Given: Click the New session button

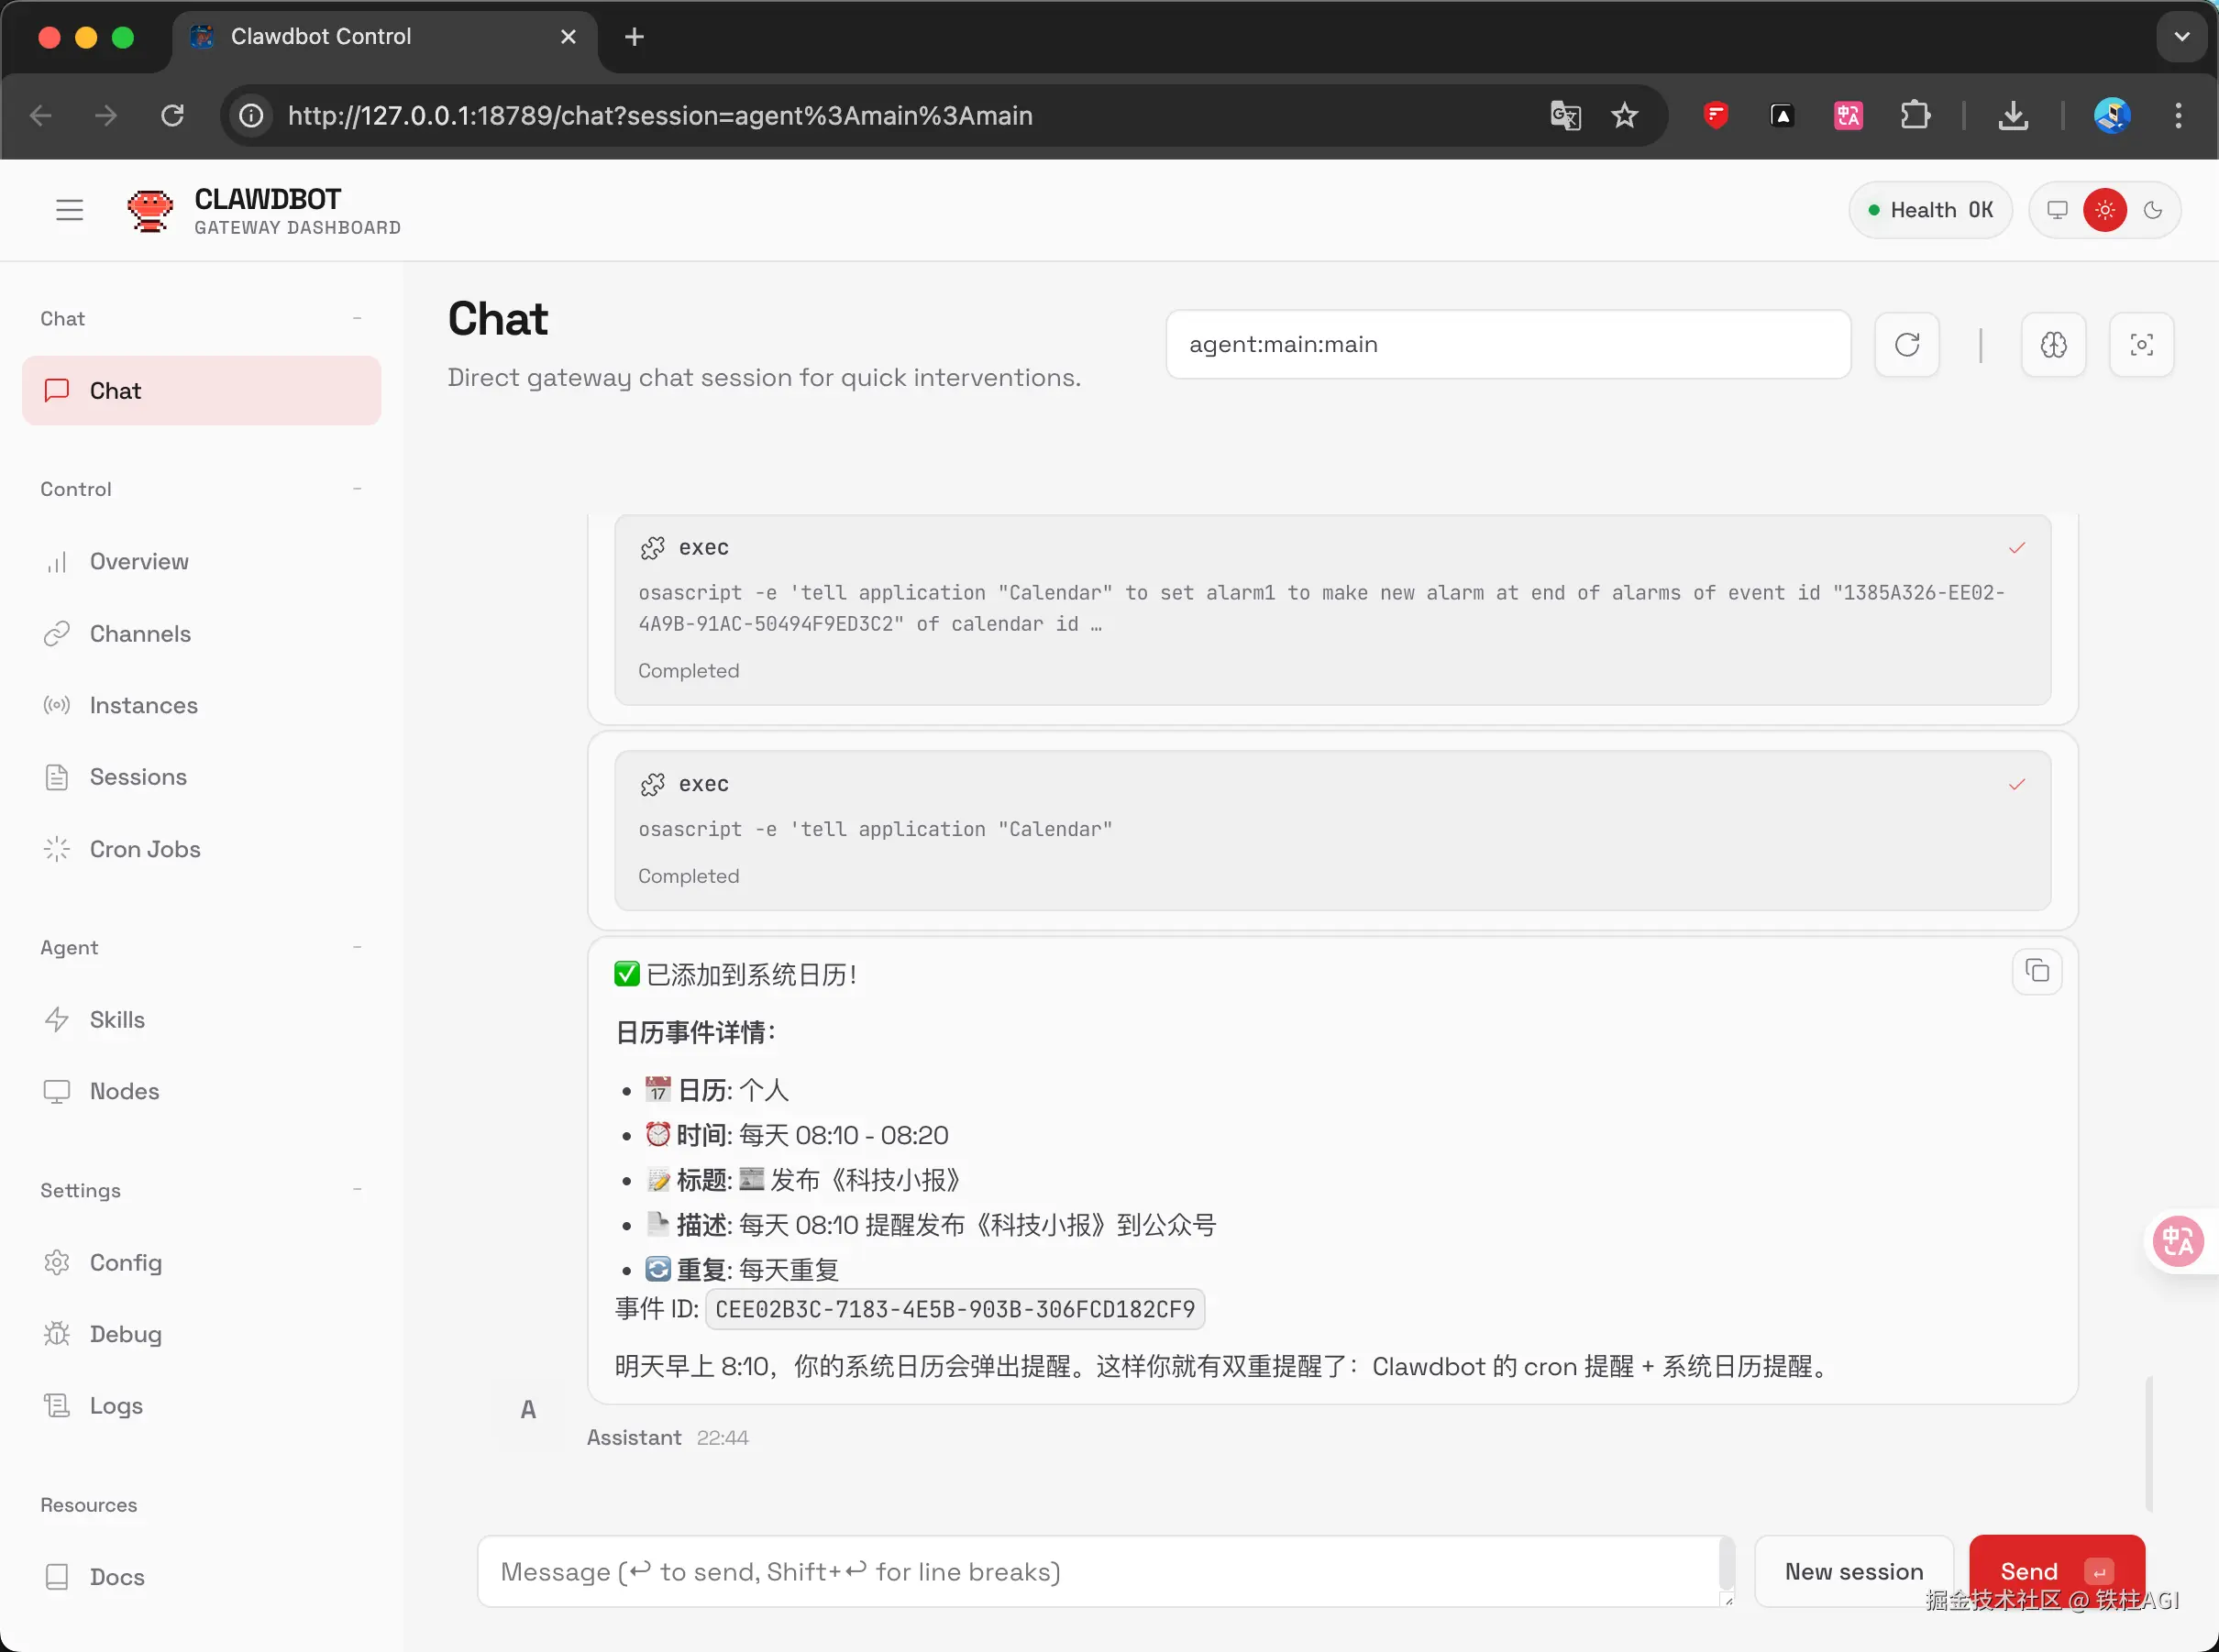Looking at the screenshot, I should click(x=1854, y=1571).
